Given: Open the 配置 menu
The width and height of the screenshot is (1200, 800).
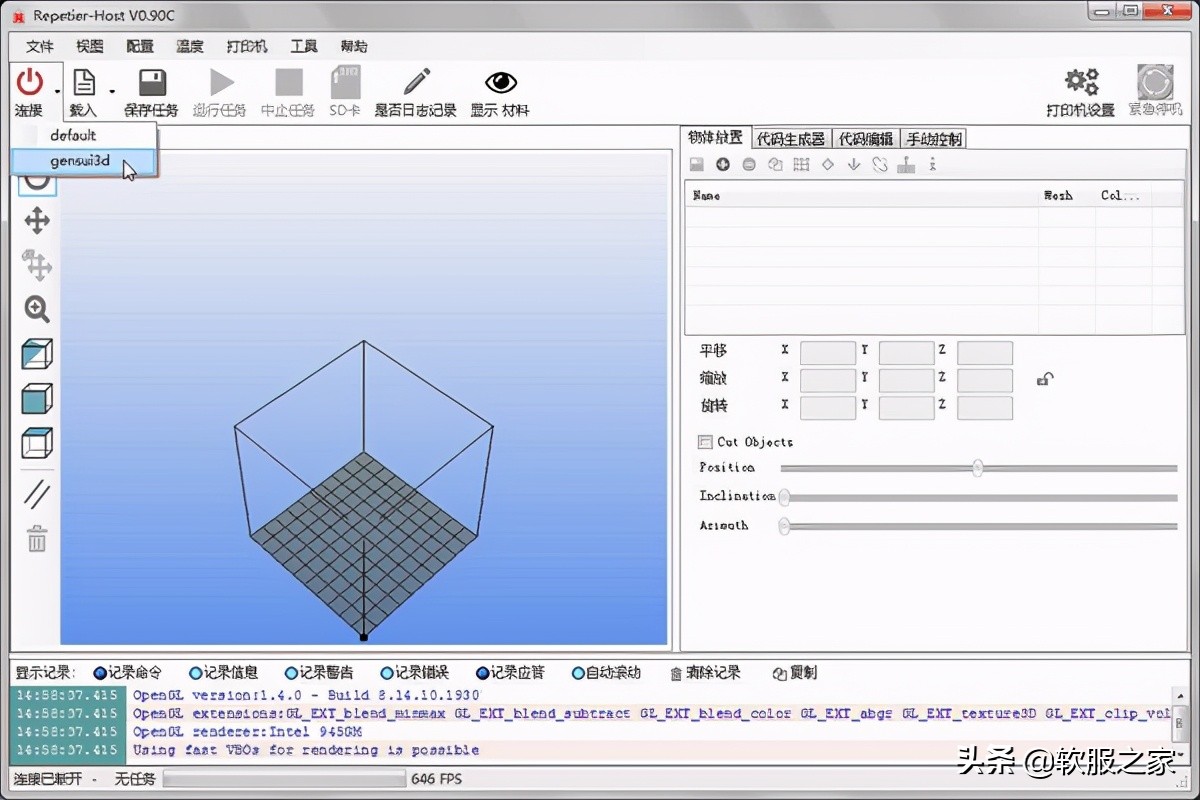Looking at the screenshot, I should coord(139,46).
